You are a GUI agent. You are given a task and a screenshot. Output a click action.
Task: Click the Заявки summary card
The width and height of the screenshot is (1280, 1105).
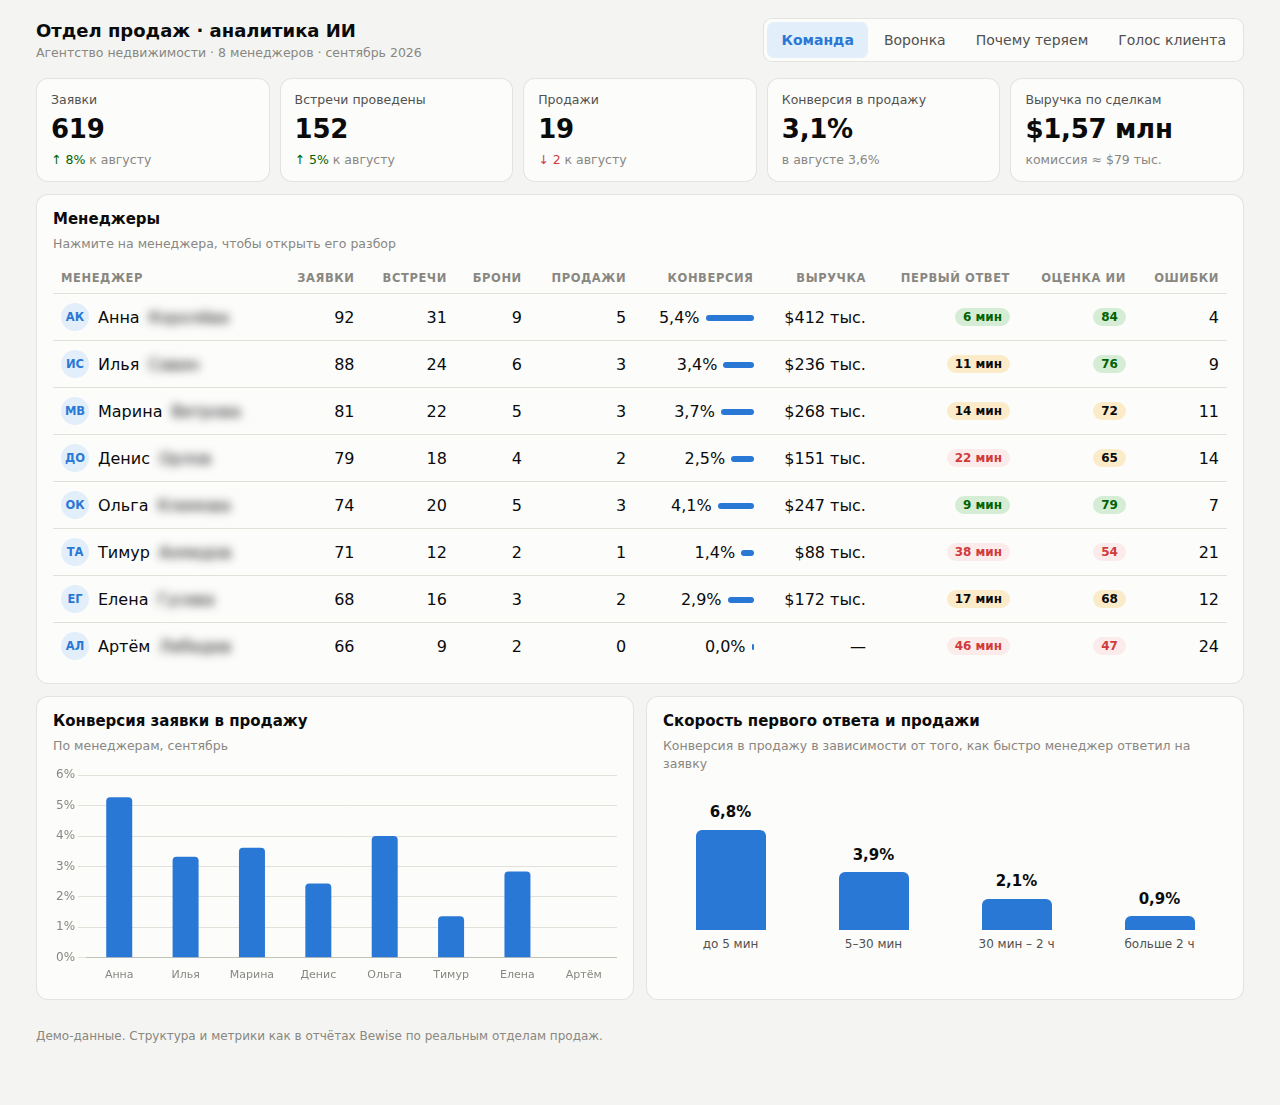(153, 130)
